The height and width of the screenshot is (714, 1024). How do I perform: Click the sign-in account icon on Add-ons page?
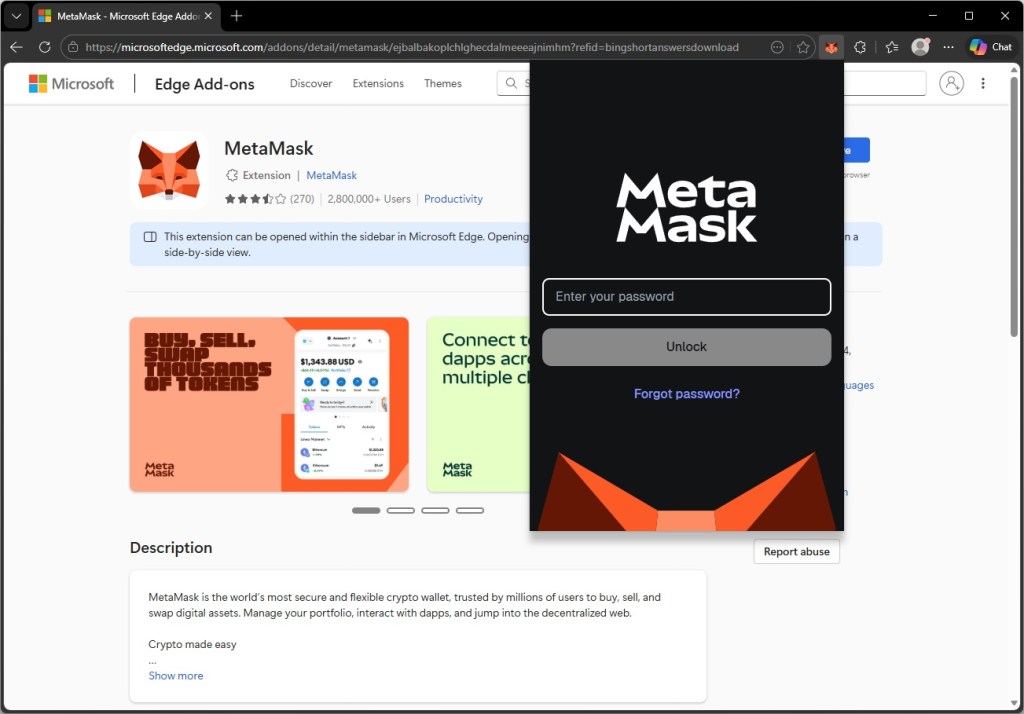coord(952,83)
